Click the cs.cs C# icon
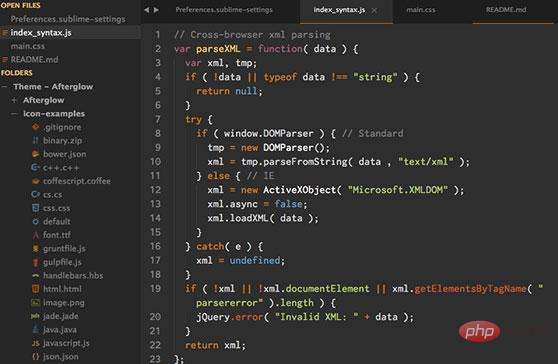 [x=36, y=194]
